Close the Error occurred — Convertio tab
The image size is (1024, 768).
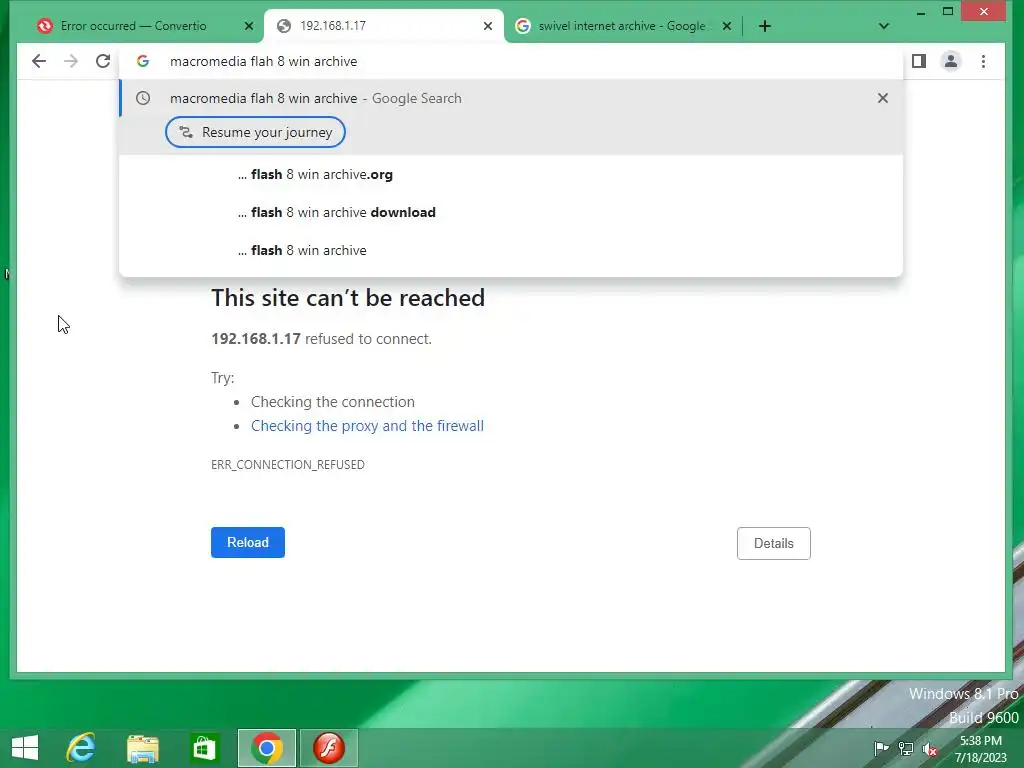point(249,26)
